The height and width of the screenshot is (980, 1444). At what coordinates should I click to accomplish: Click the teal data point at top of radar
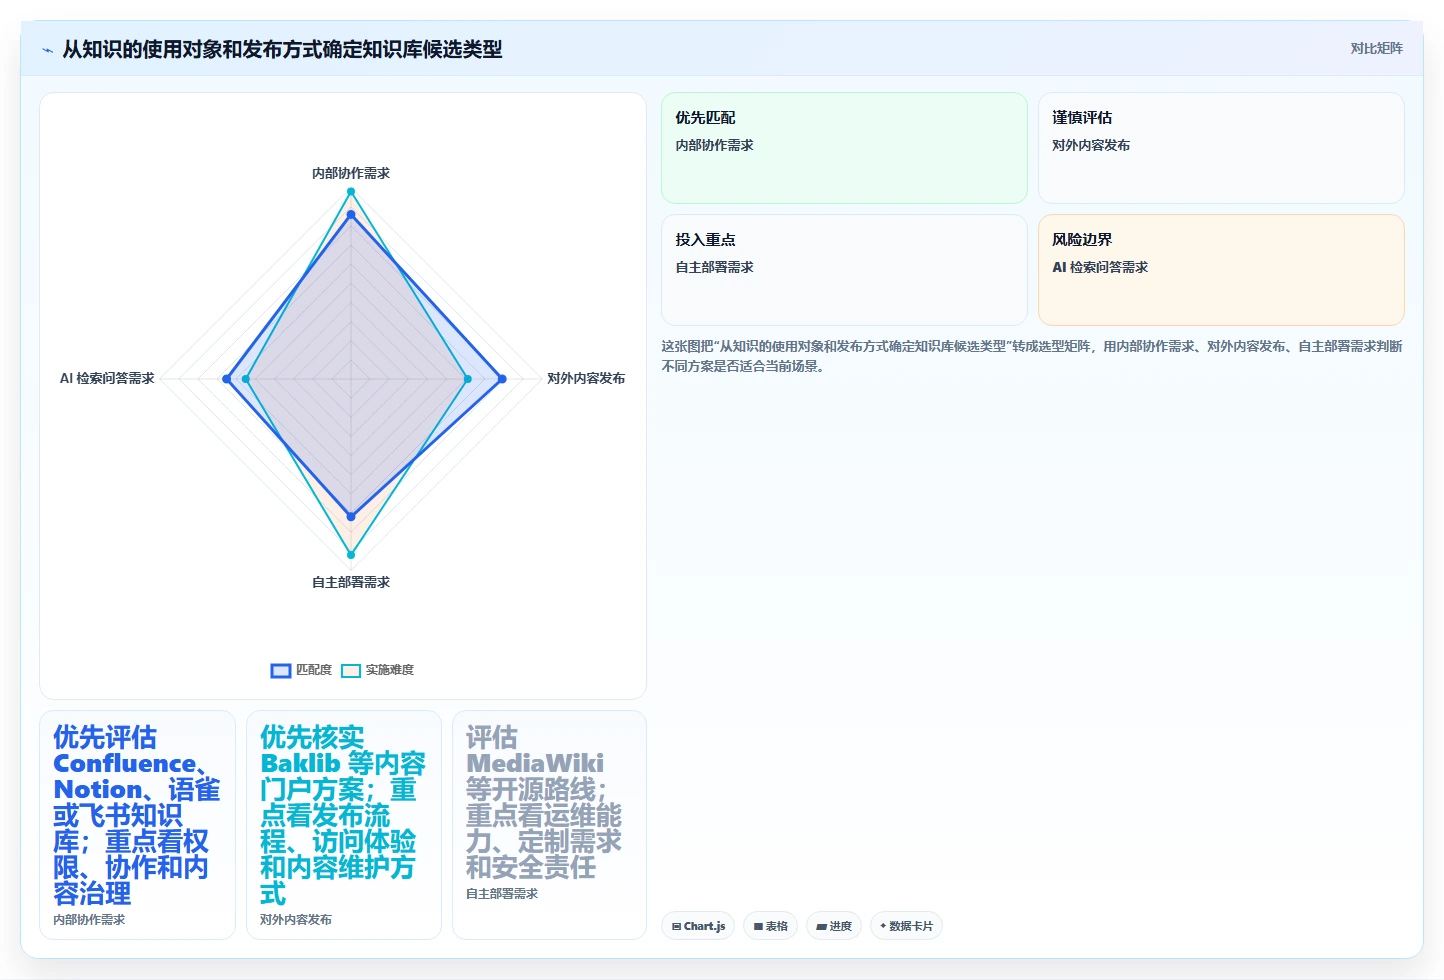(x=351, y=191)
